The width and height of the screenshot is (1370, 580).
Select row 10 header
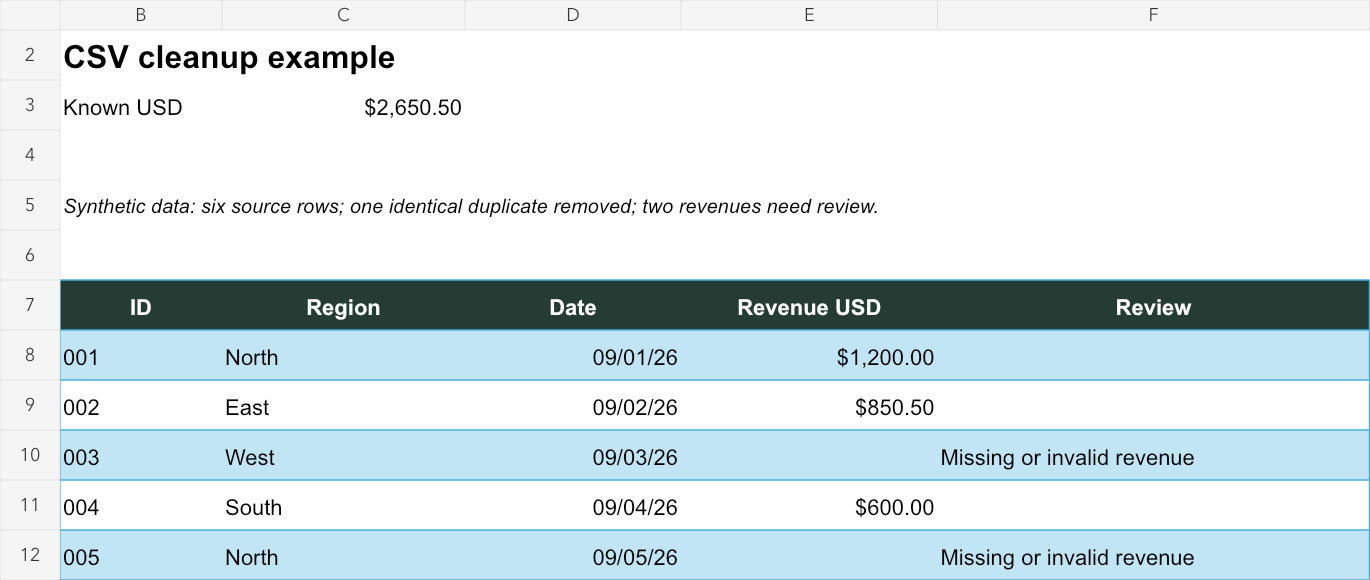click(30, 455)
